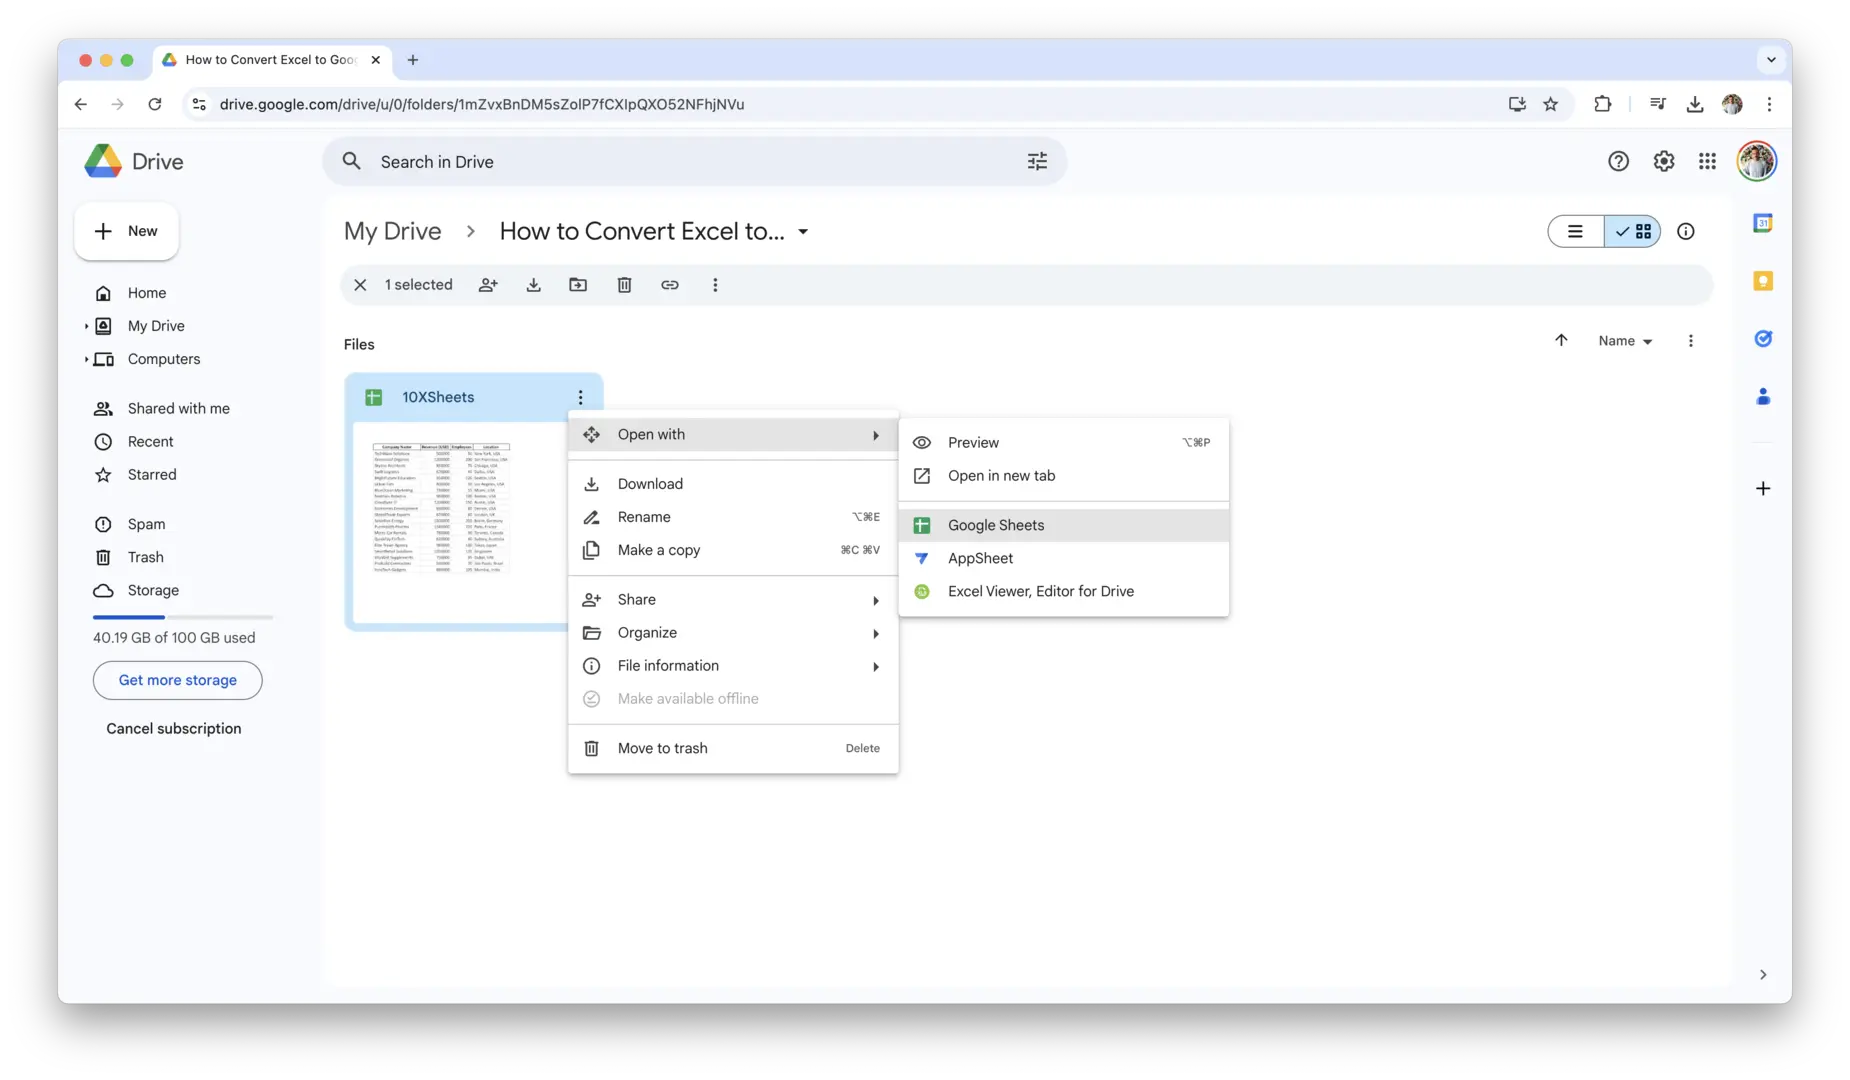Expand the folder name dropdown arrow
This screenshot has width=1850, height=1080.
coord(803,232)
